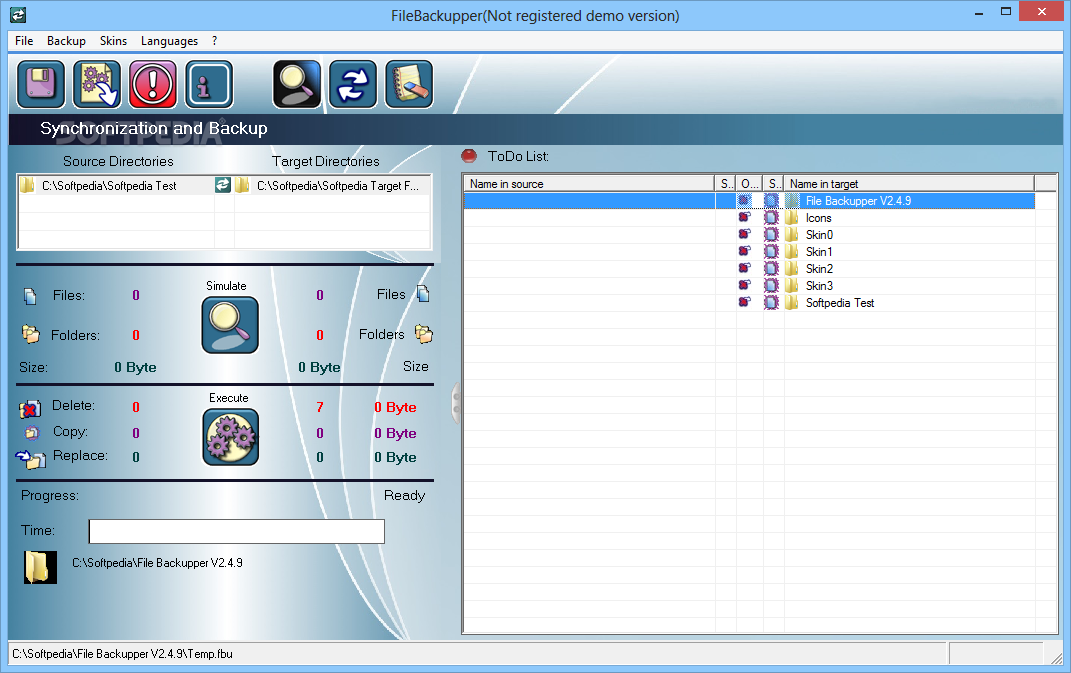Select the File Backupper V2.4.9 row
The width and height of the screenshot is (1071, 673).
[x=749, y=201]
